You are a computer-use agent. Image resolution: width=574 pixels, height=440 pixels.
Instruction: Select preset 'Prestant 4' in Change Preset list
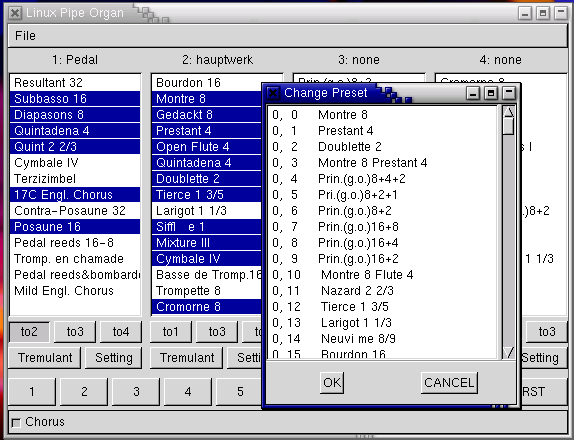(383, 131)
